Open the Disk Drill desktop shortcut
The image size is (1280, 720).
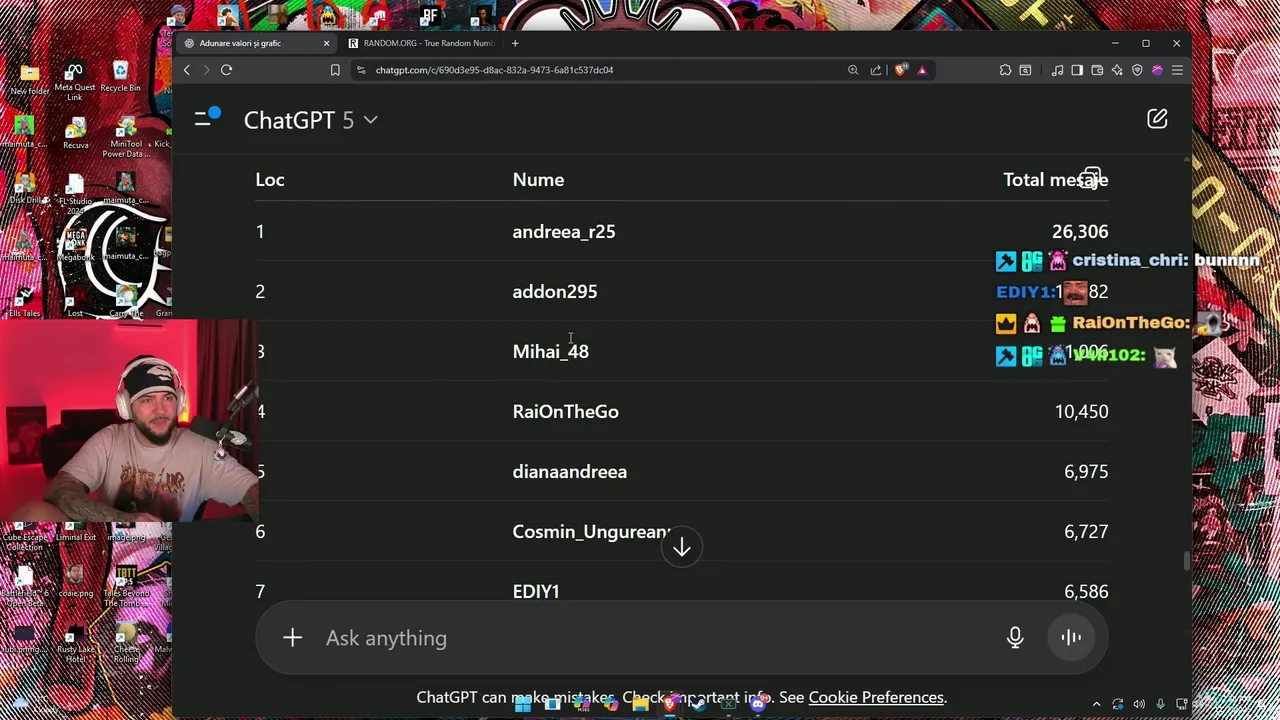tap(24, 189)
